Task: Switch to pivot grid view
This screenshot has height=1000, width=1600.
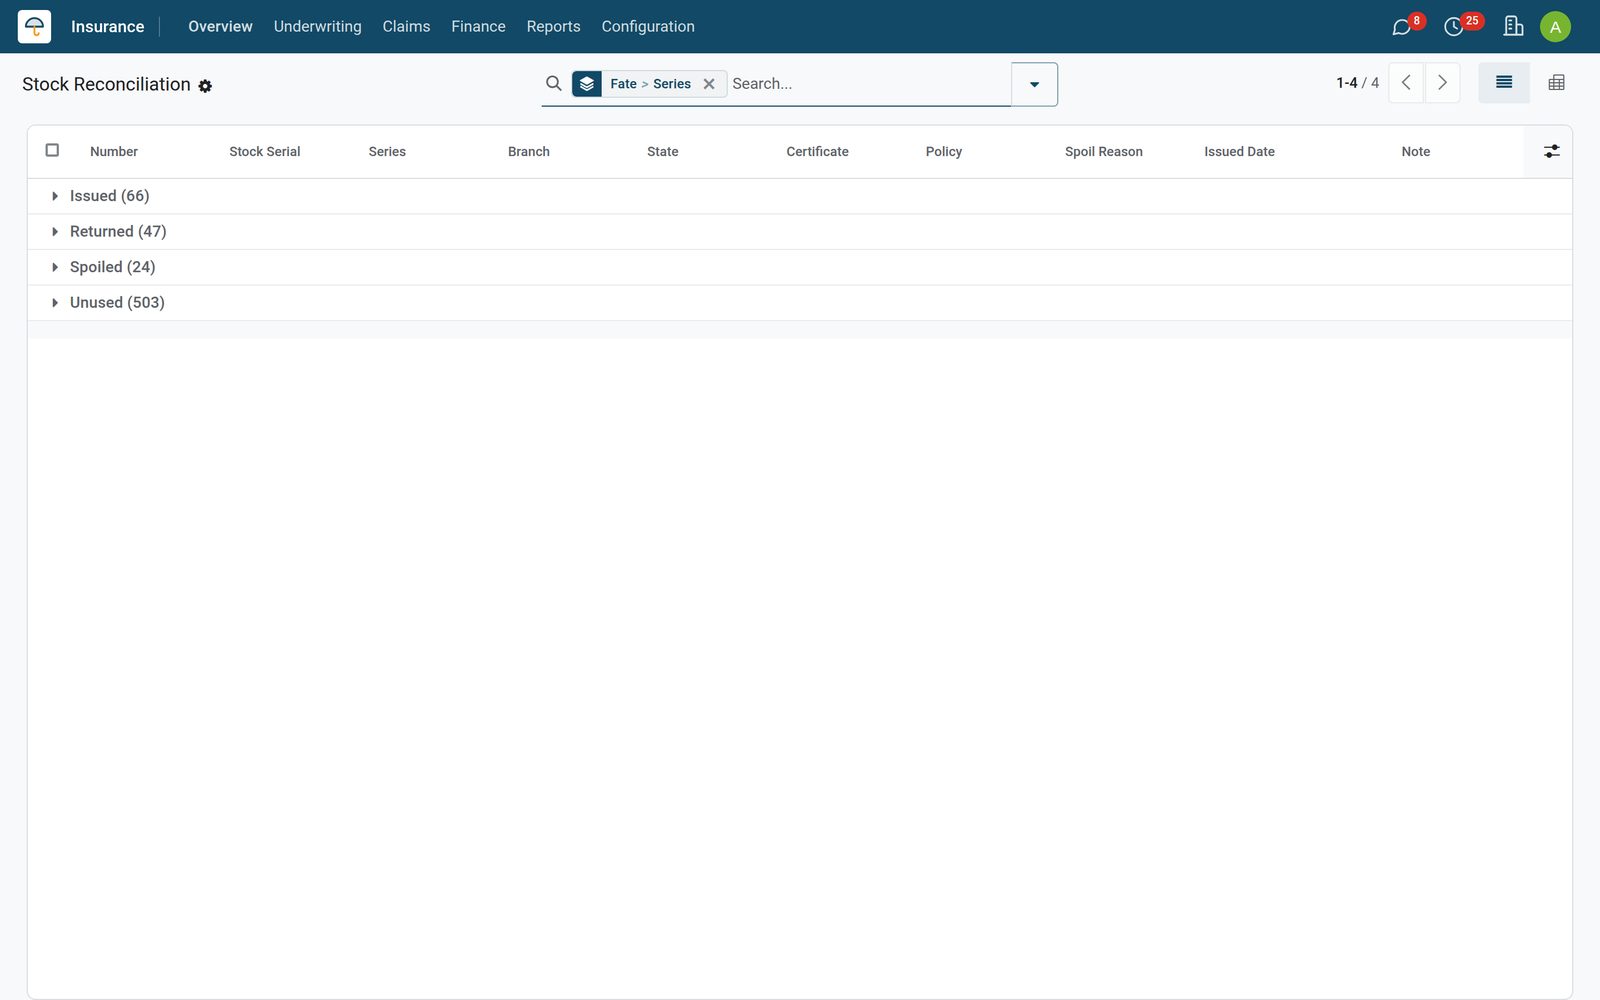Action: [1556, 83]
